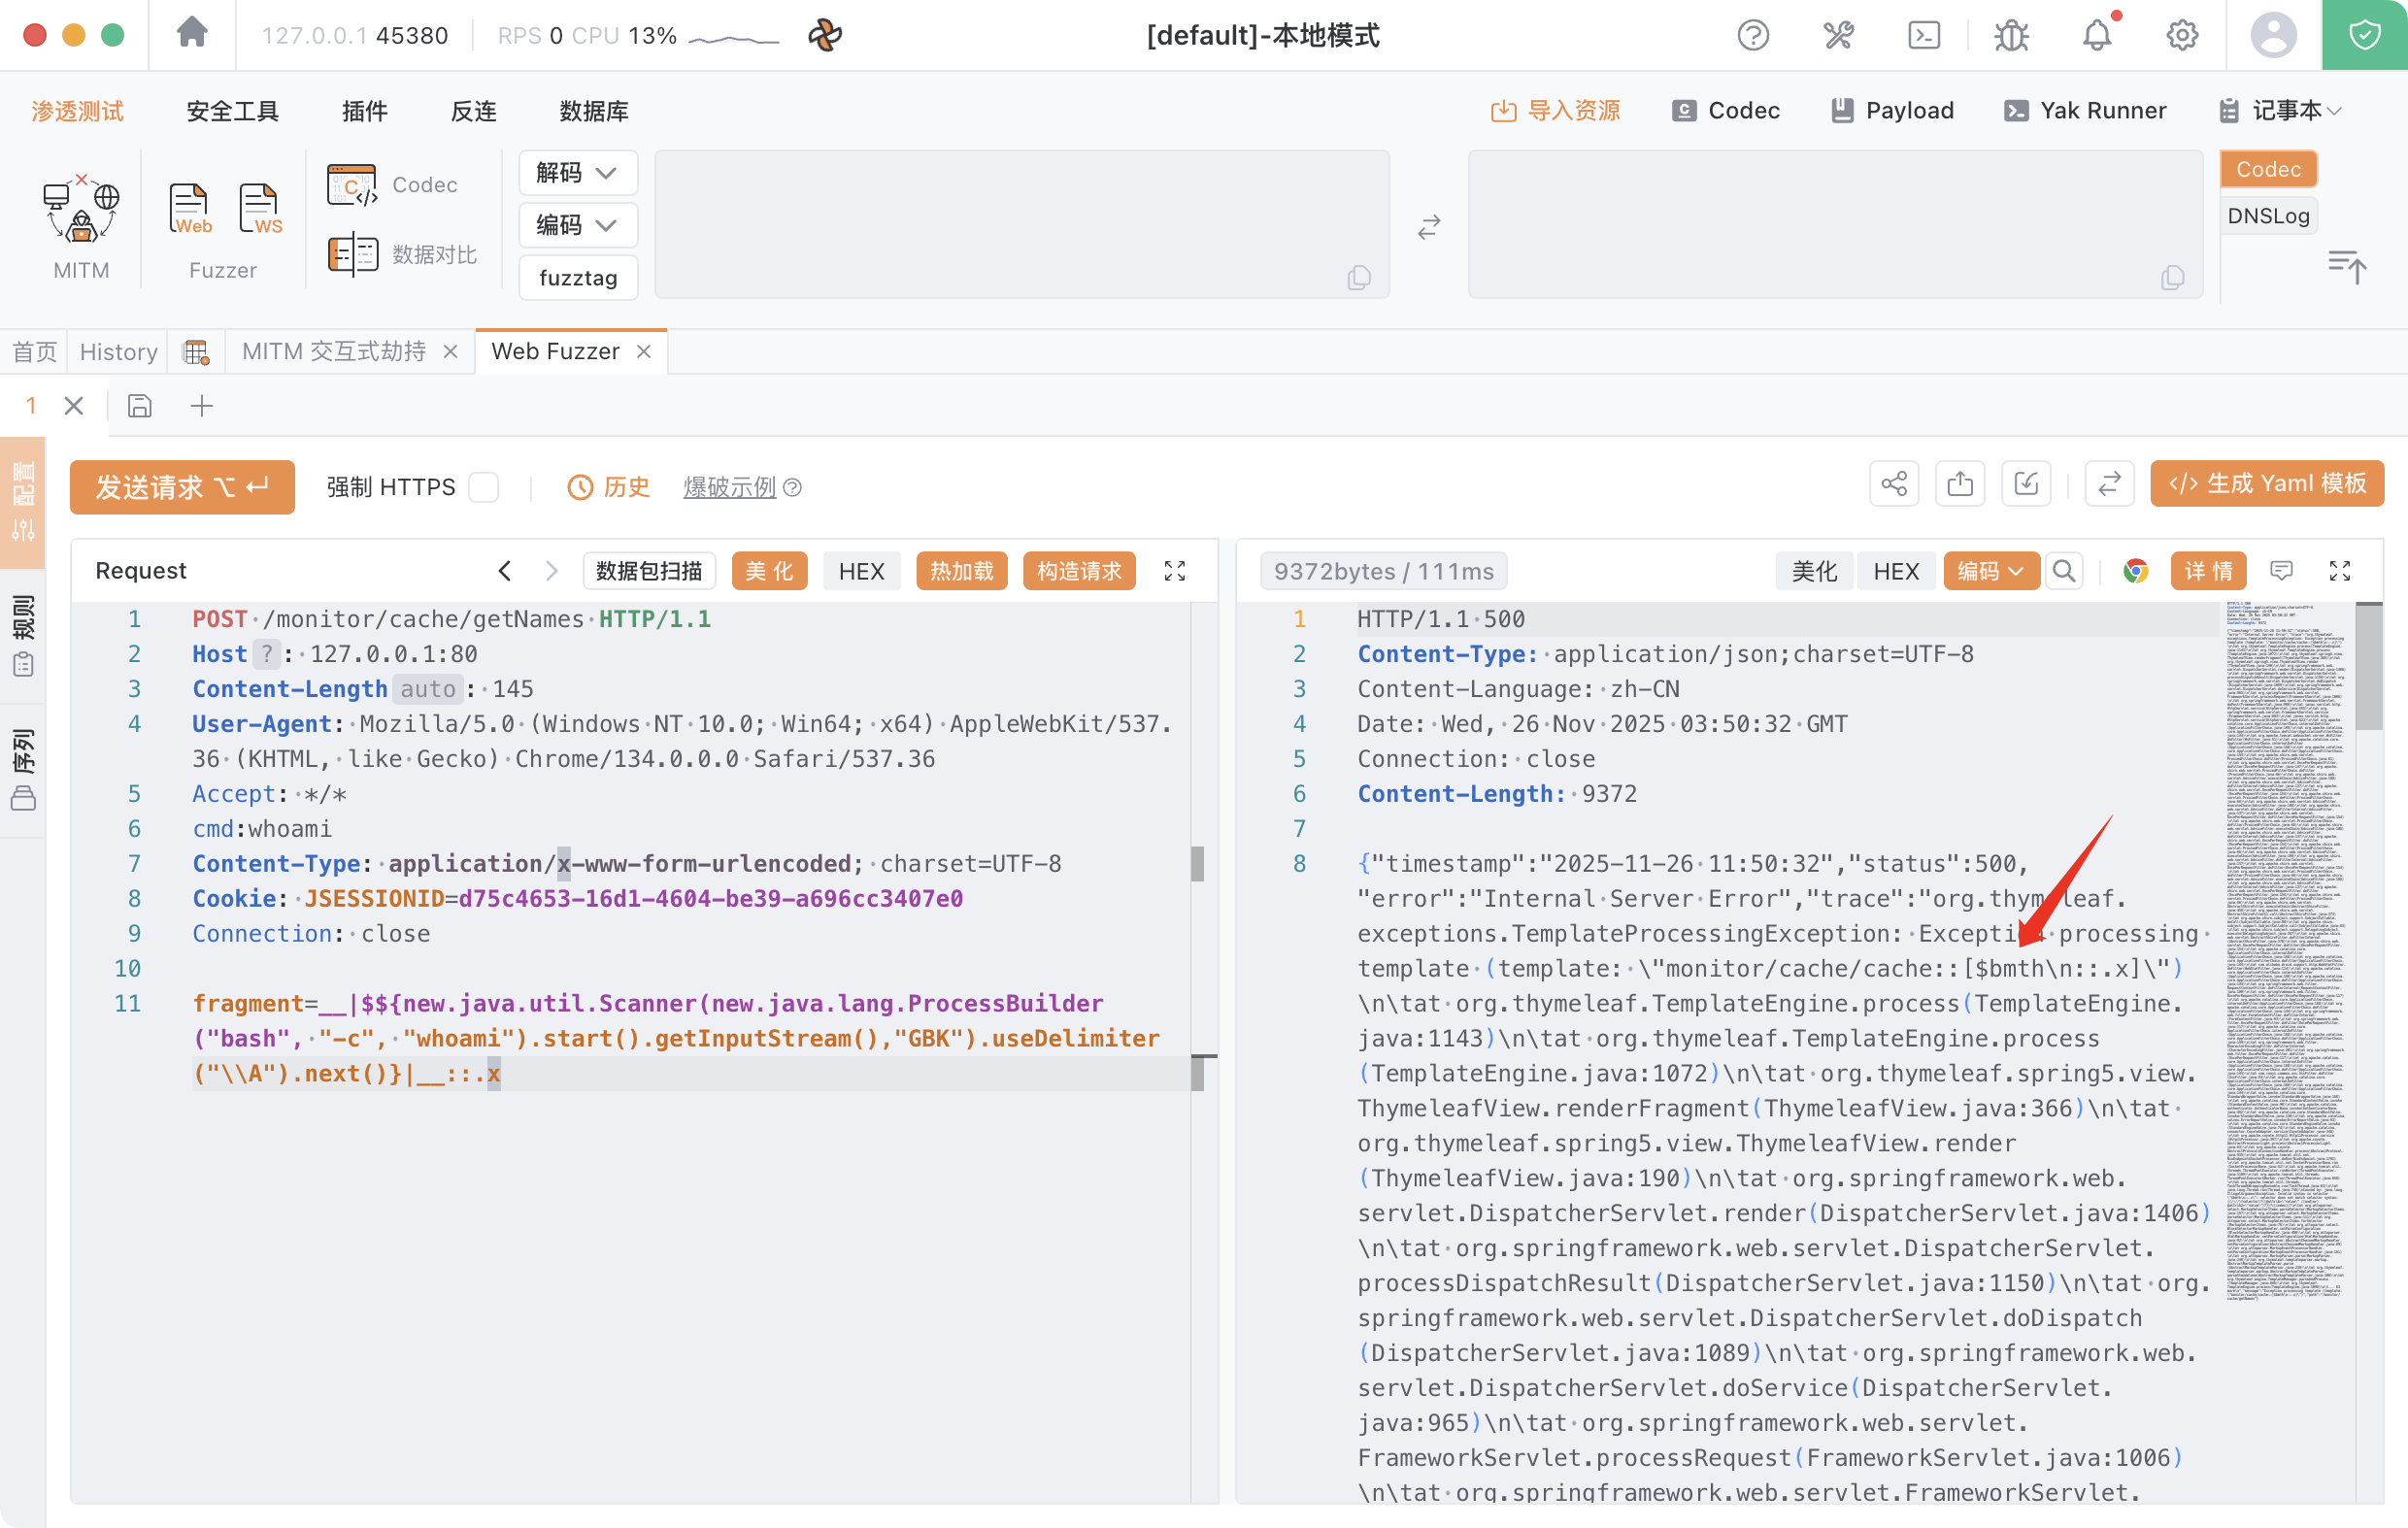This screenshot has height=1528, width=2408.
Task: Open the notification bell
Action: point(2097,35)
